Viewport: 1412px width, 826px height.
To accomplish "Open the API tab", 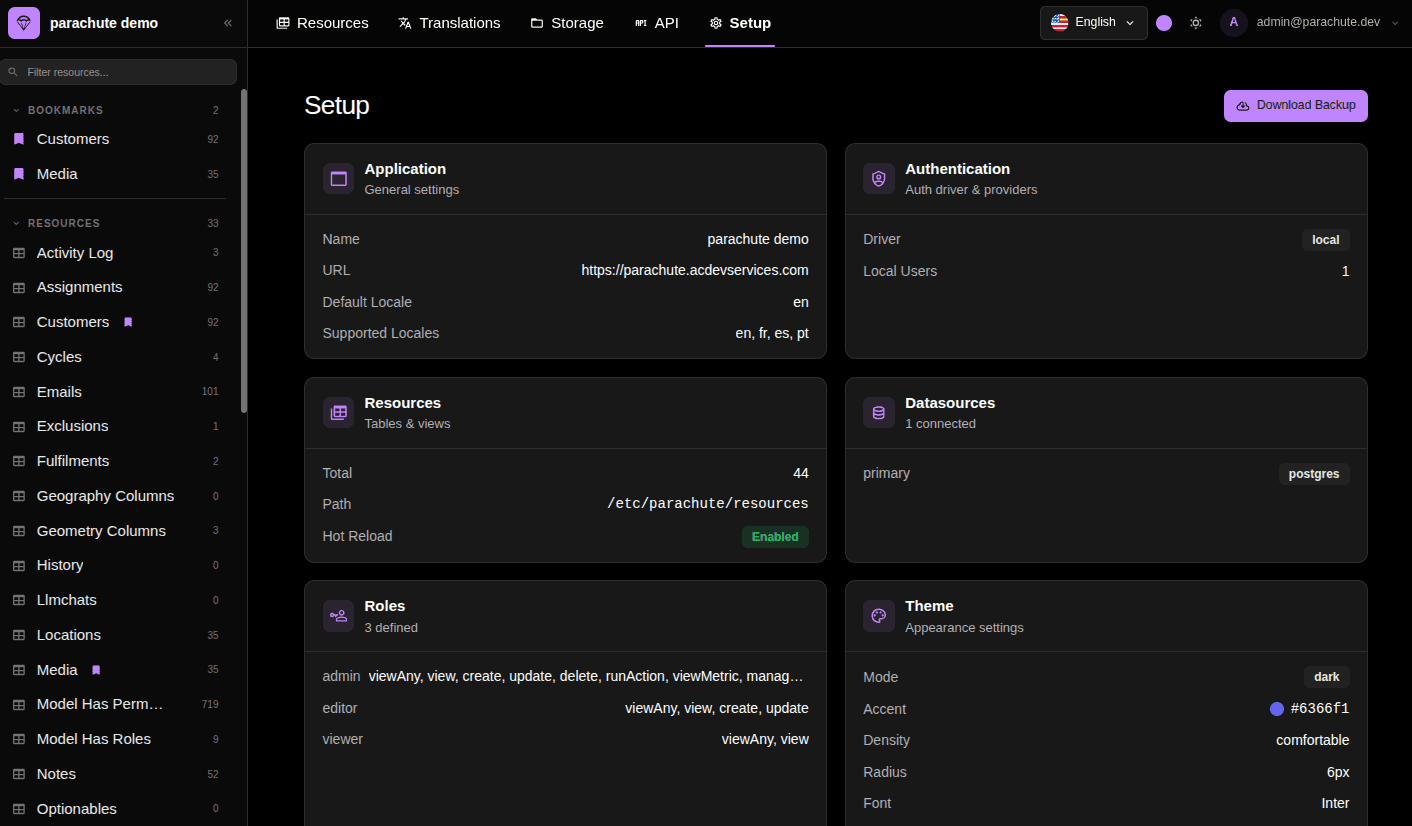I will pyautogui.click(x=656, y=23).
